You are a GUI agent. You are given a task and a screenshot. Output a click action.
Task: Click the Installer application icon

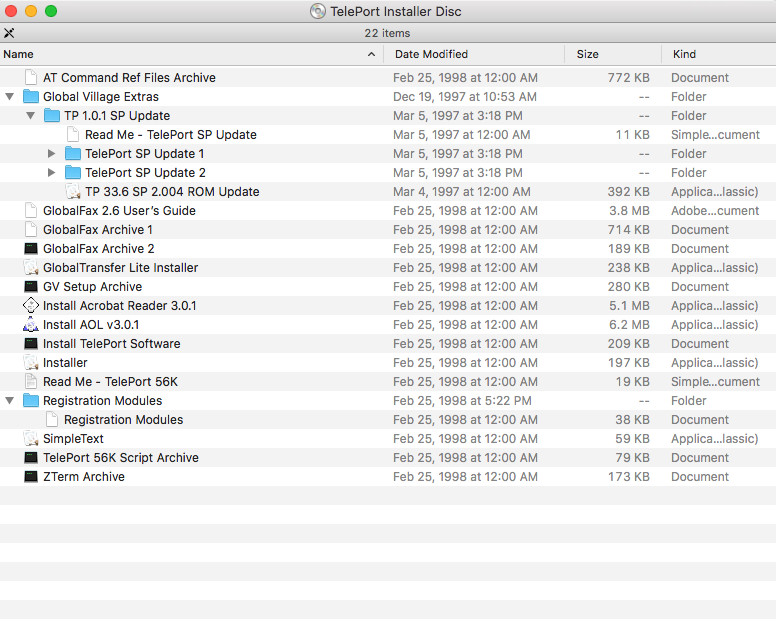tap(31, 362)
